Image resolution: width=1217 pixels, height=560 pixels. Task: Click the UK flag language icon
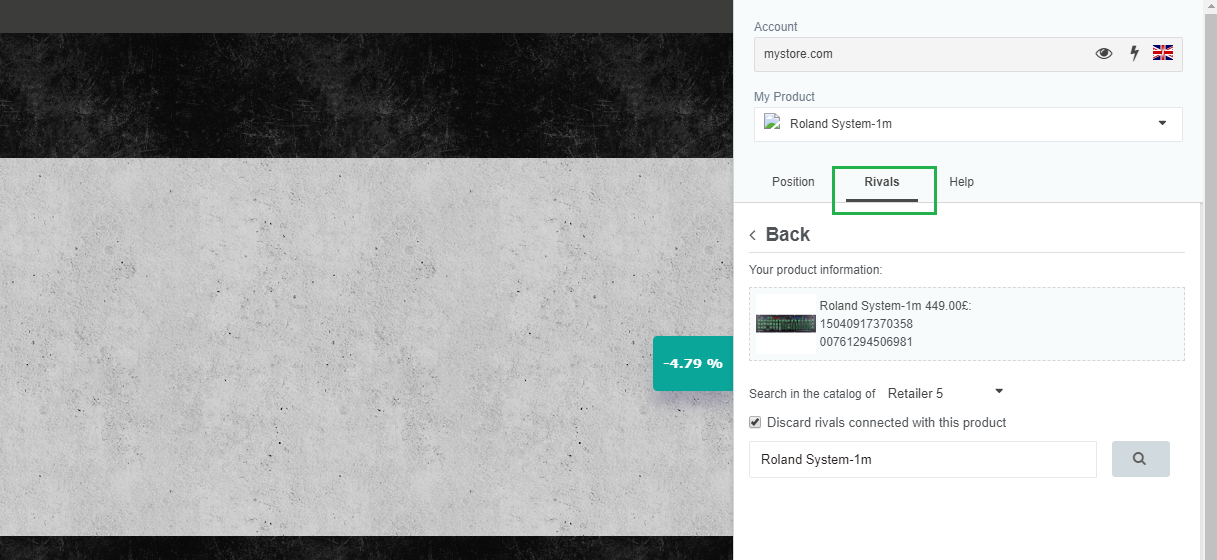point(1163,53)
